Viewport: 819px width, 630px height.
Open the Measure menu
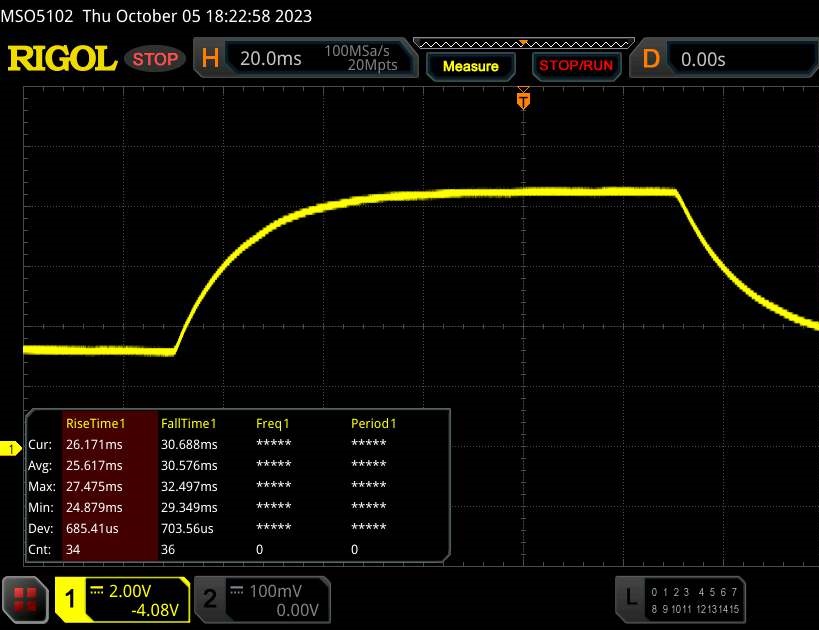click(471, 66)
